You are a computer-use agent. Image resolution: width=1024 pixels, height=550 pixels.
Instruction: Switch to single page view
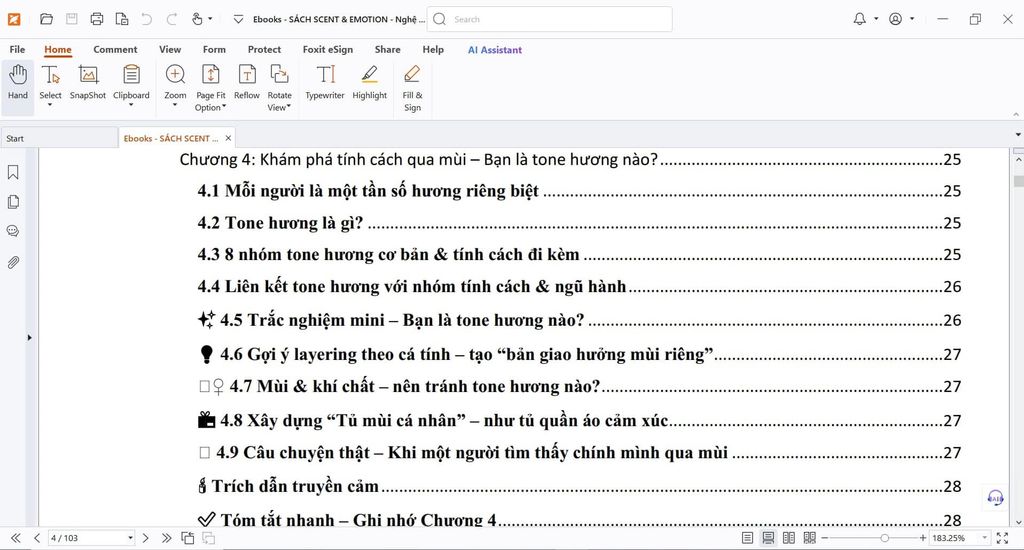(748, 538)
